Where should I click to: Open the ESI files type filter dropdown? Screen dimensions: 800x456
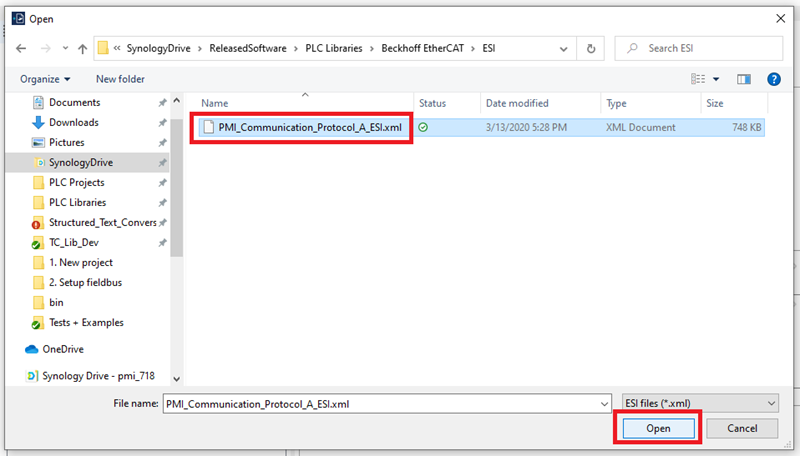pos(698,403)
